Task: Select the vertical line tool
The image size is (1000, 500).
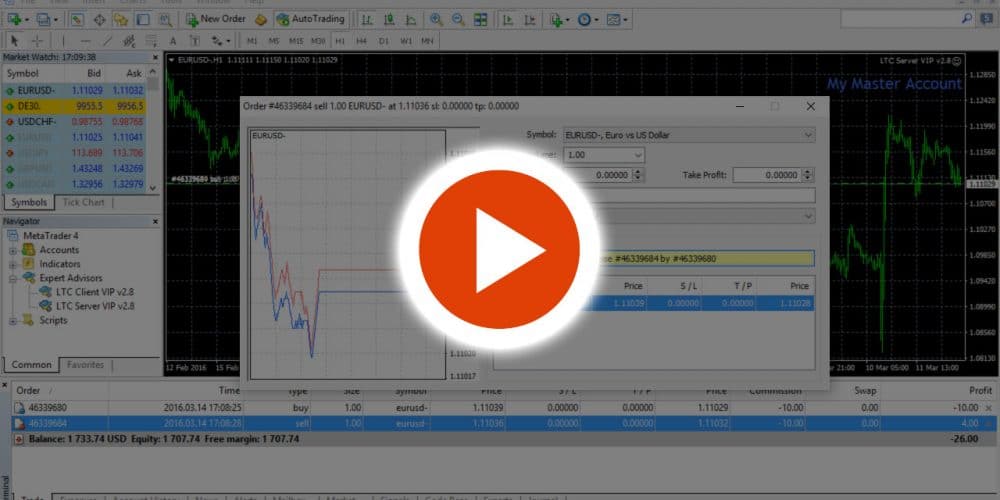Action: coord(63,41)
